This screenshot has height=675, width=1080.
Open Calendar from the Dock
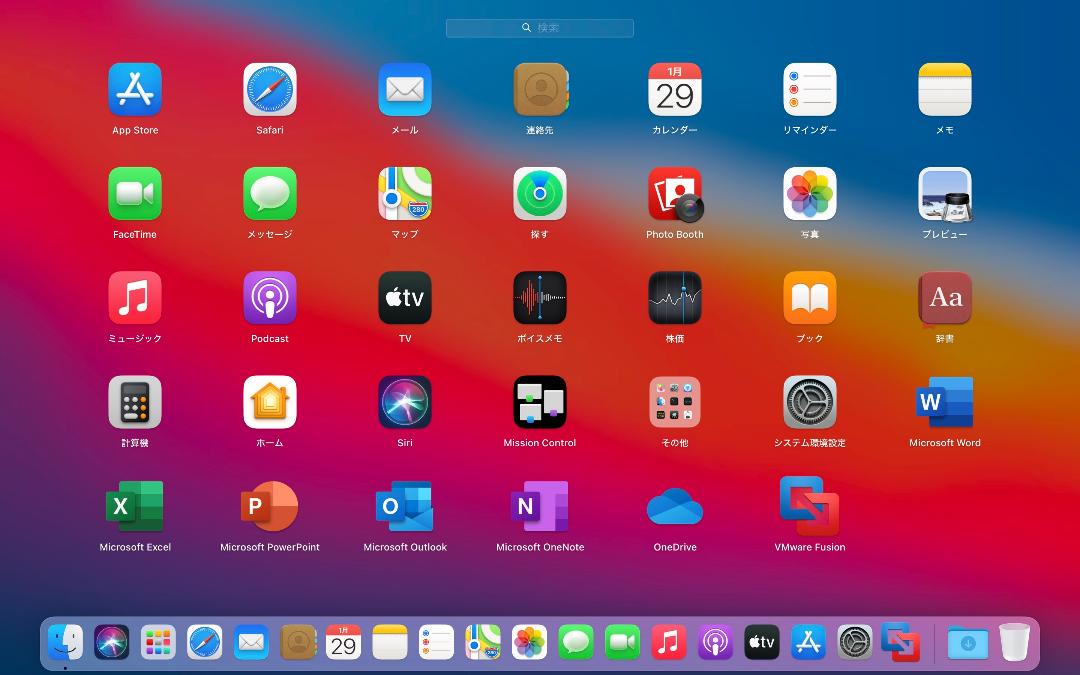coord(344,643)
